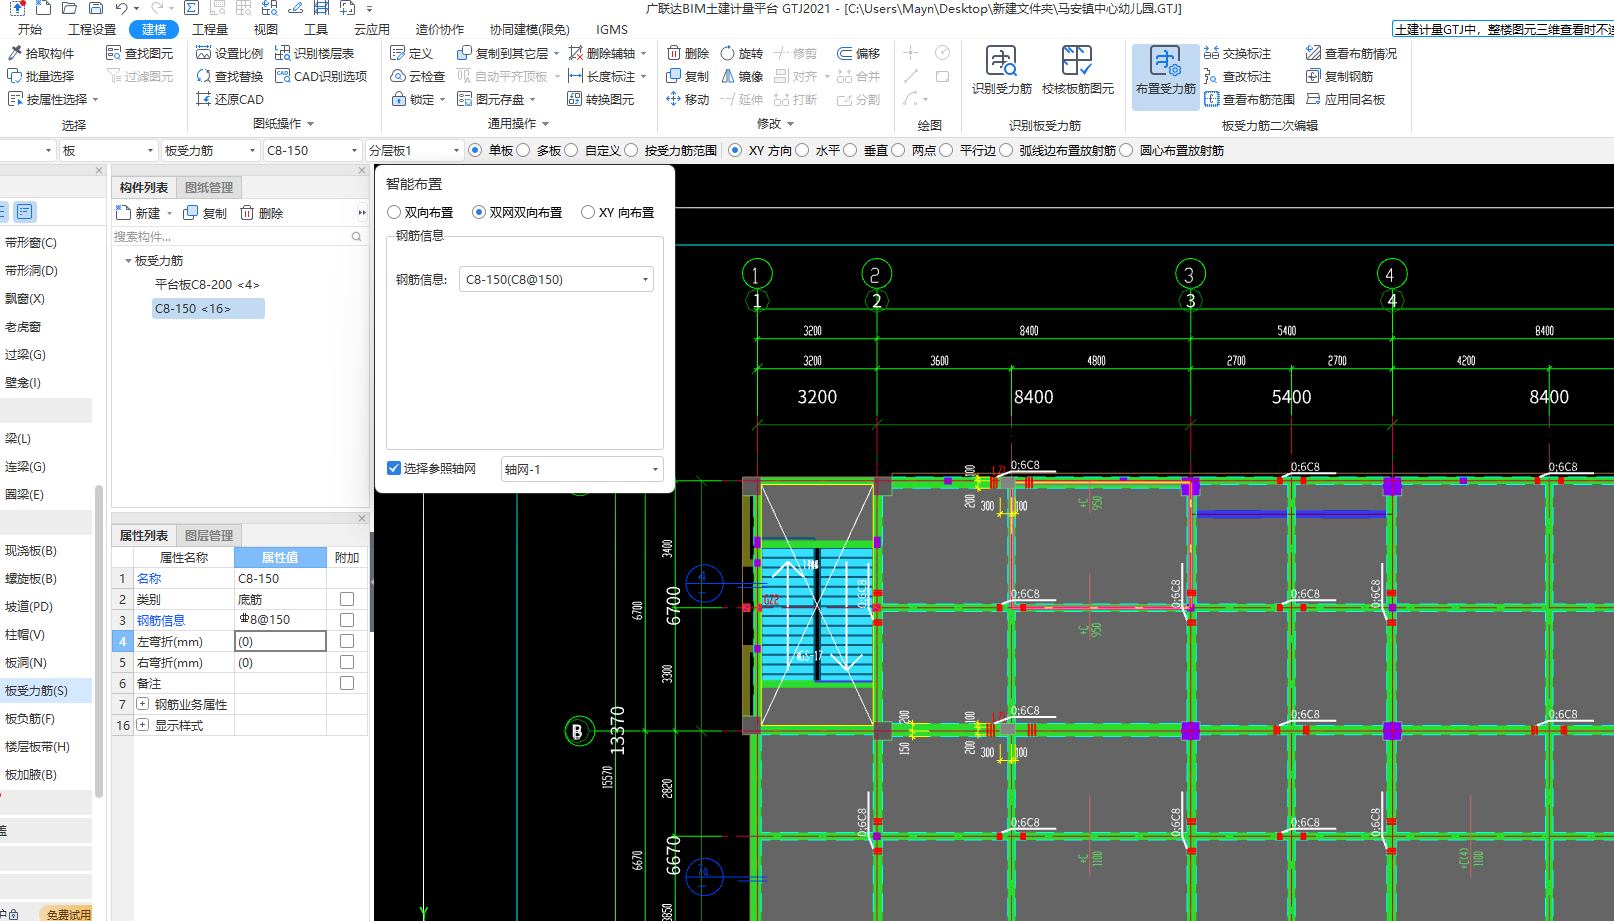Select the 自定义 radio option
The width and height of the screenshot is (1614, 921).
coord(593,150)
